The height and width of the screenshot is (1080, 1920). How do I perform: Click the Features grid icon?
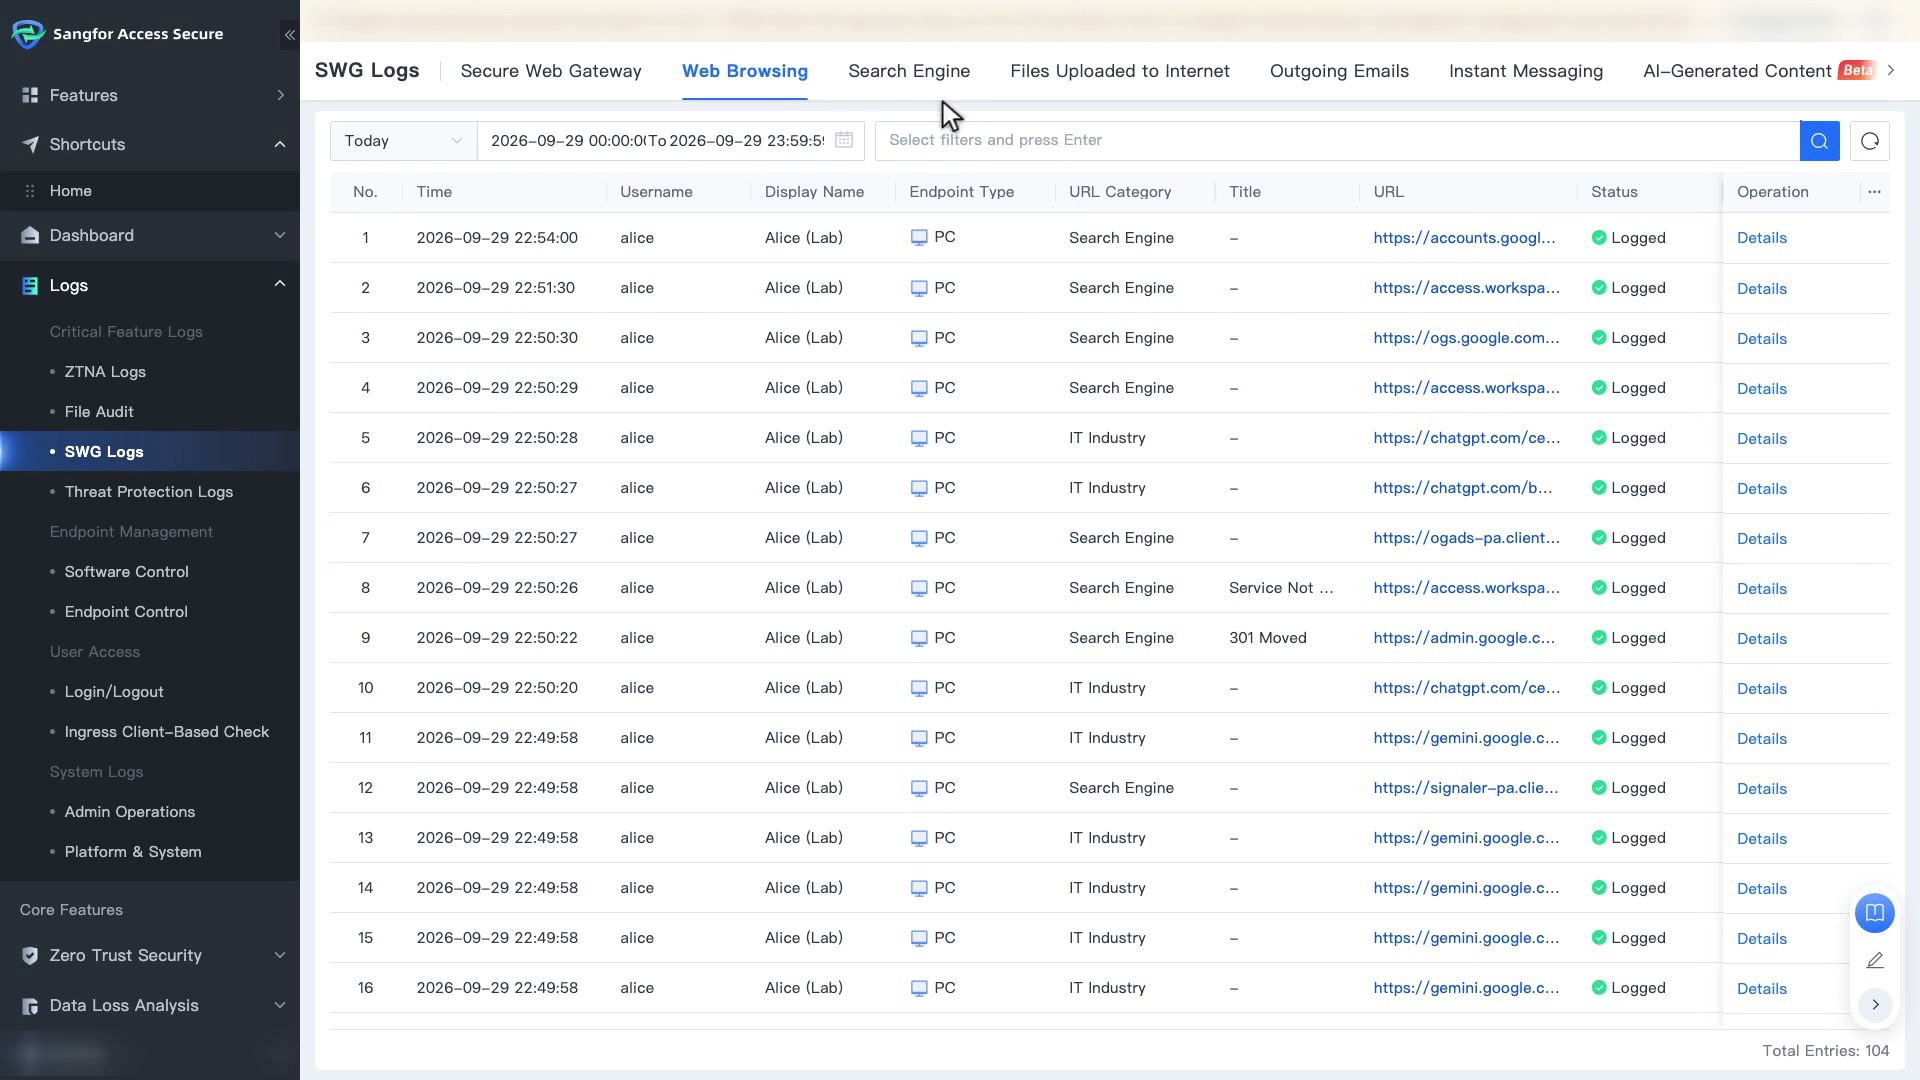tap(30, 95)
